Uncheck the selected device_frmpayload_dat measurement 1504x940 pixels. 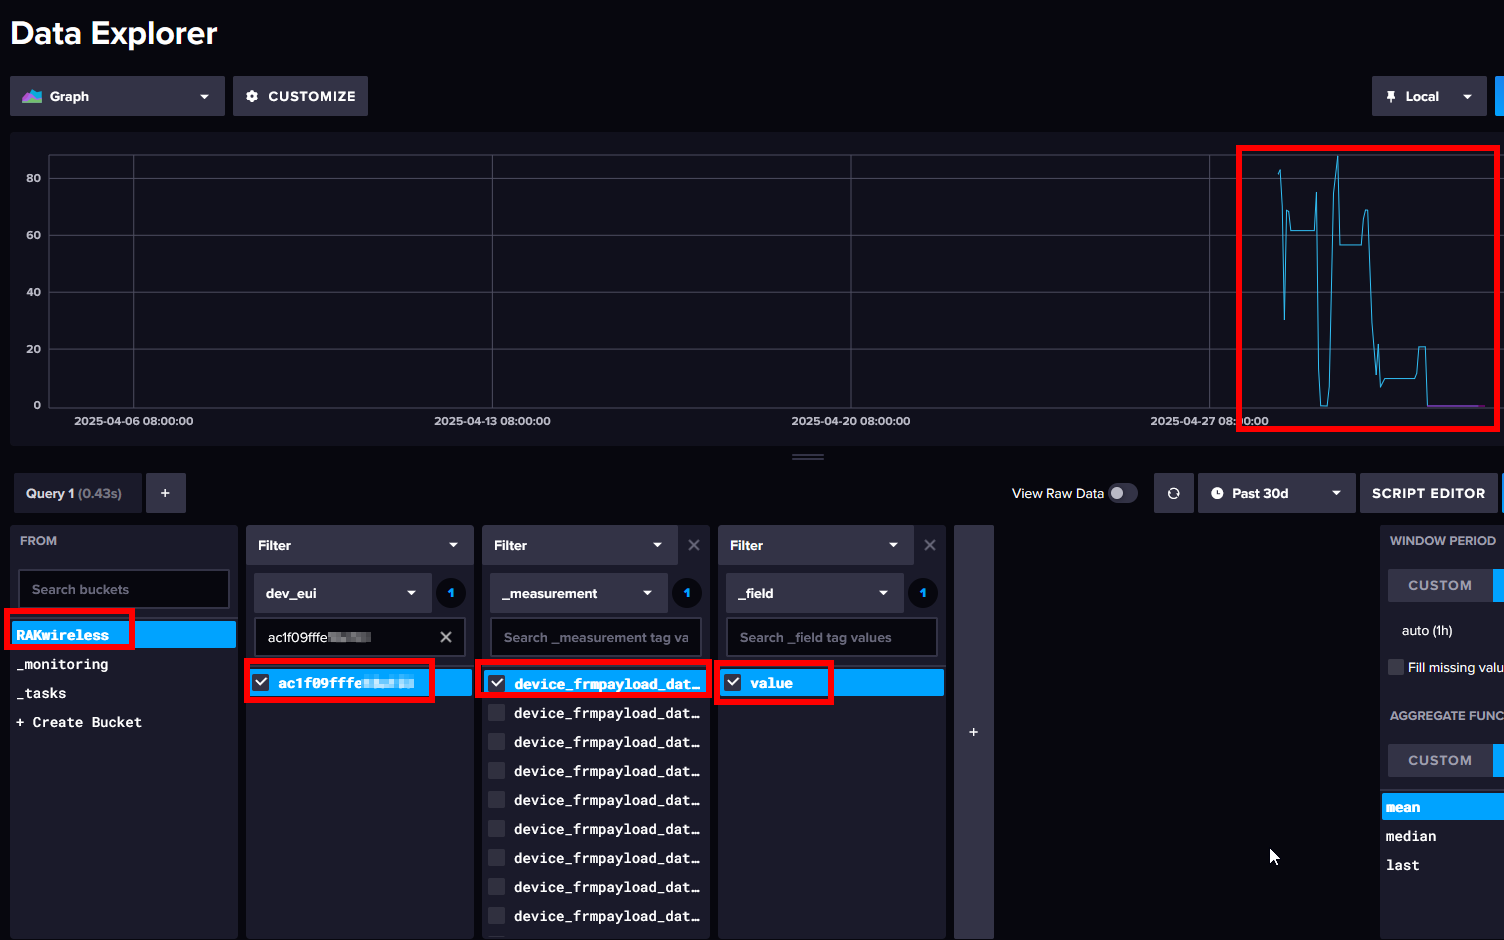(x=497, y=683)
